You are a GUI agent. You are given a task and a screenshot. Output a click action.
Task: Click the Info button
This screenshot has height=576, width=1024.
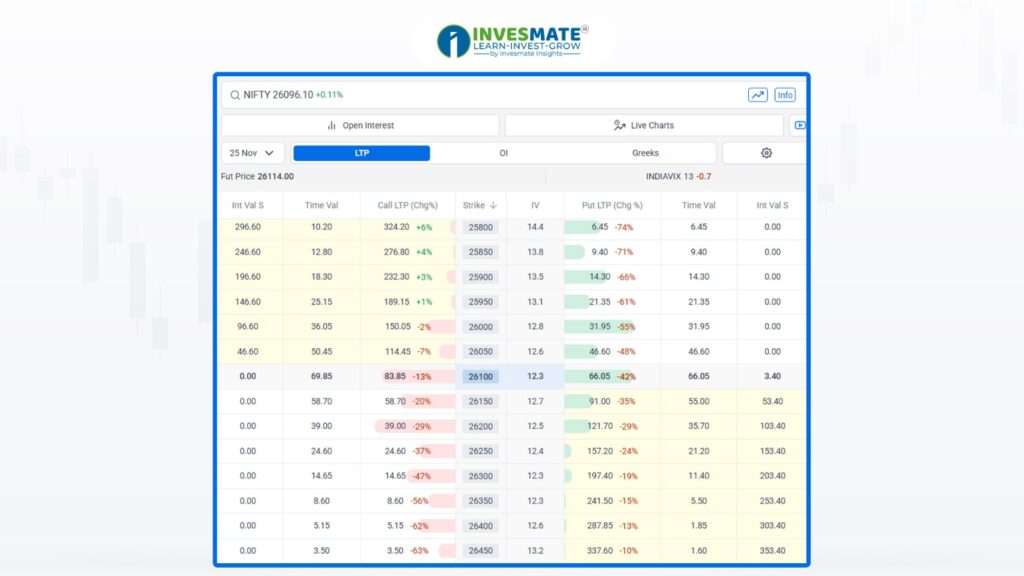[785, 95]
